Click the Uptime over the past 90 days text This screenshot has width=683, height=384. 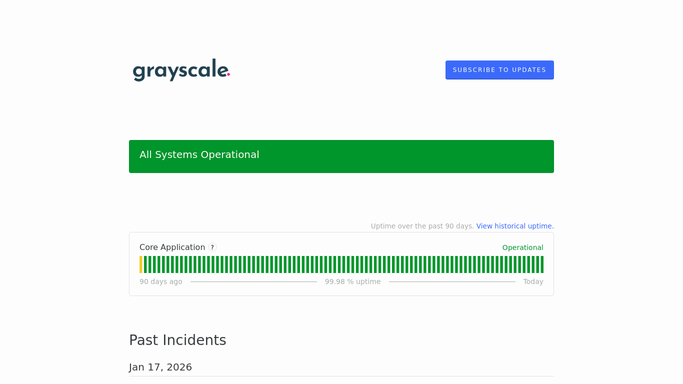pyautogui.click(x=422, y=226)
